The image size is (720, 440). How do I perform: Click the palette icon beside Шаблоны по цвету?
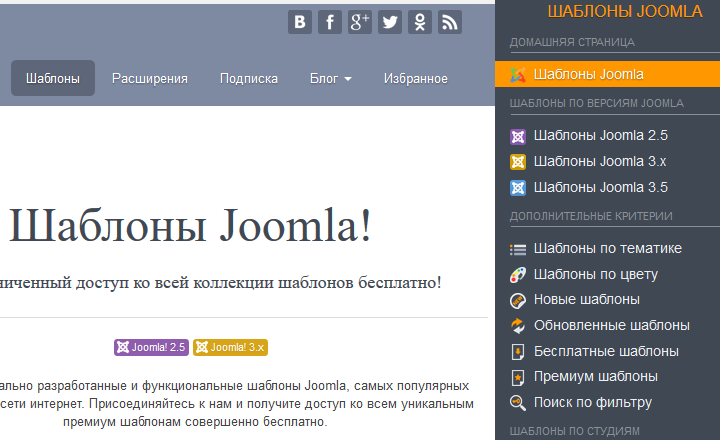click(518, 275)
